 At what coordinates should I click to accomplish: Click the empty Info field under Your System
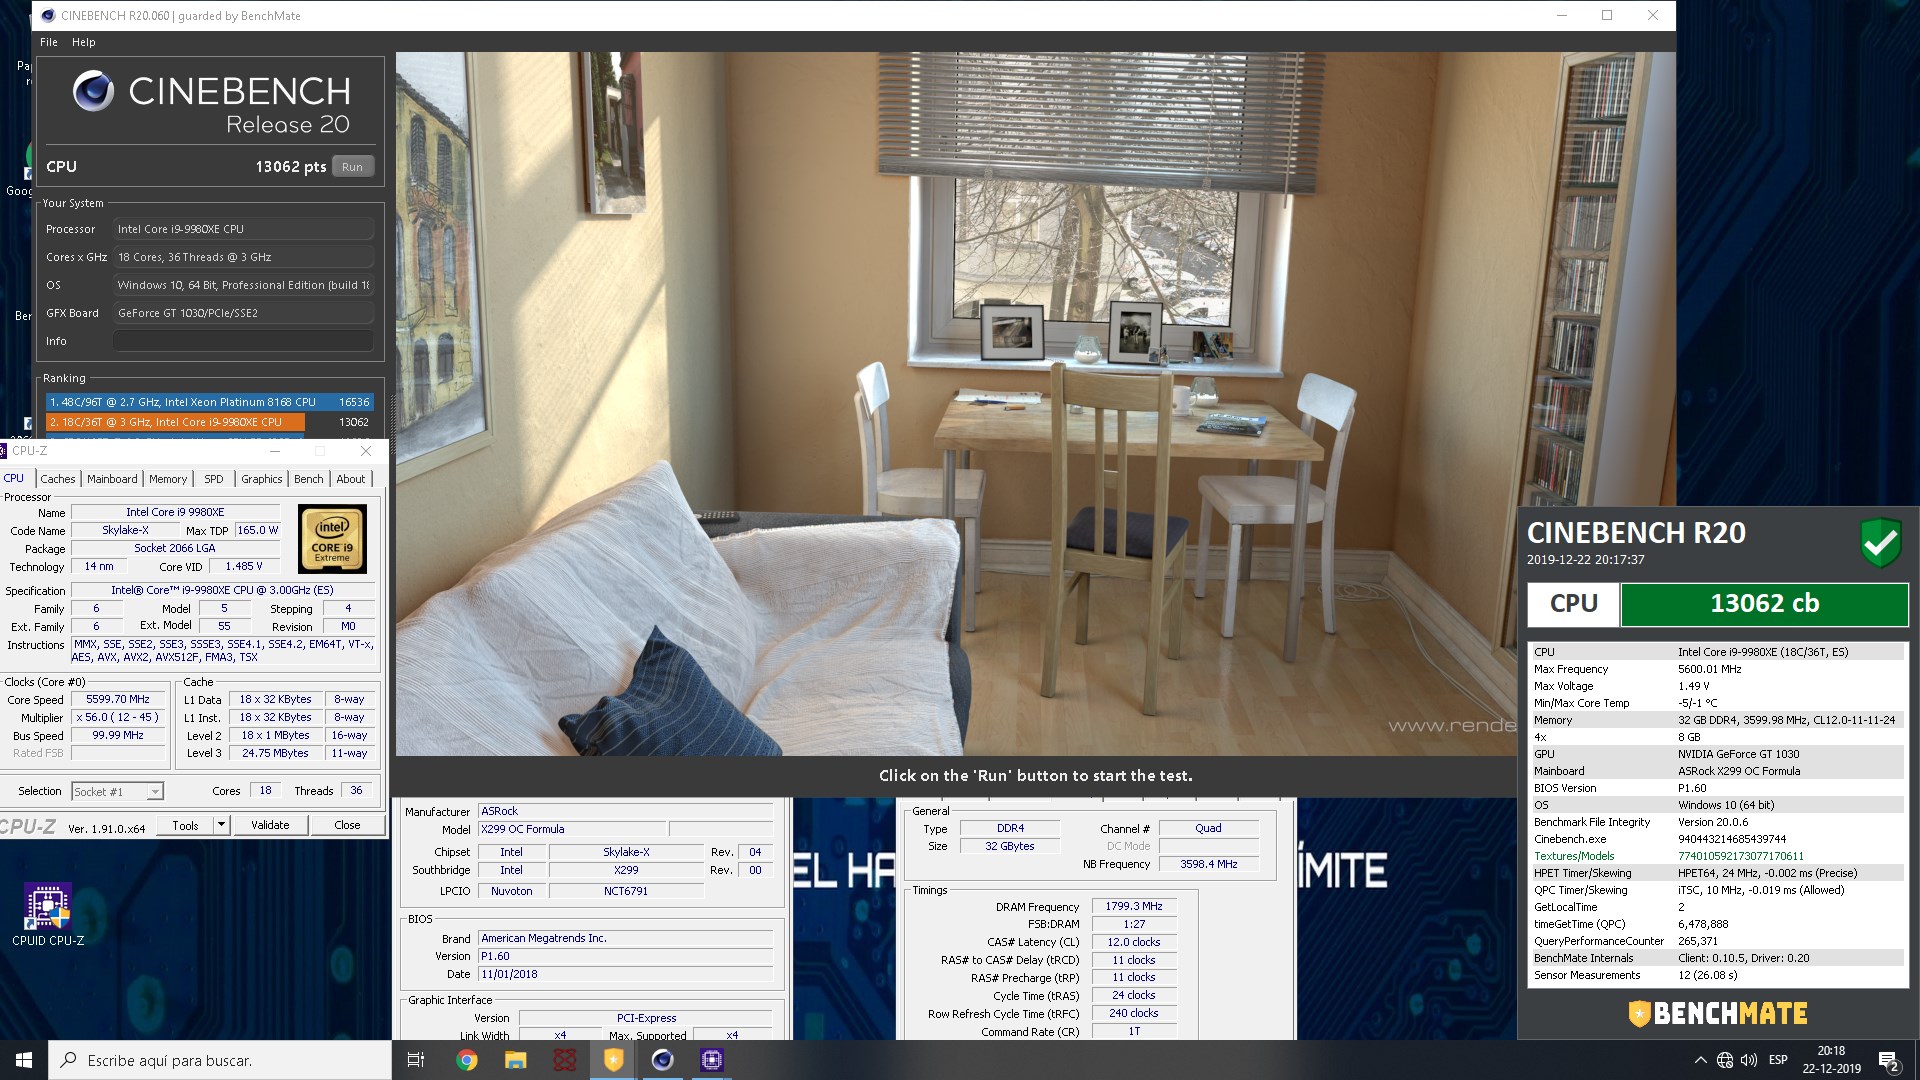(x=243, y=341)
